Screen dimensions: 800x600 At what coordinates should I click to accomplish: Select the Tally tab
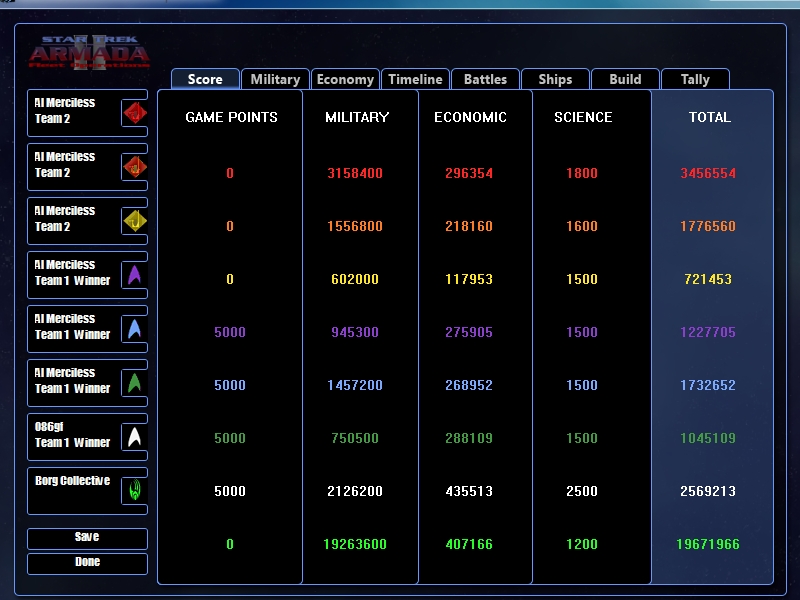click(695, 79)
